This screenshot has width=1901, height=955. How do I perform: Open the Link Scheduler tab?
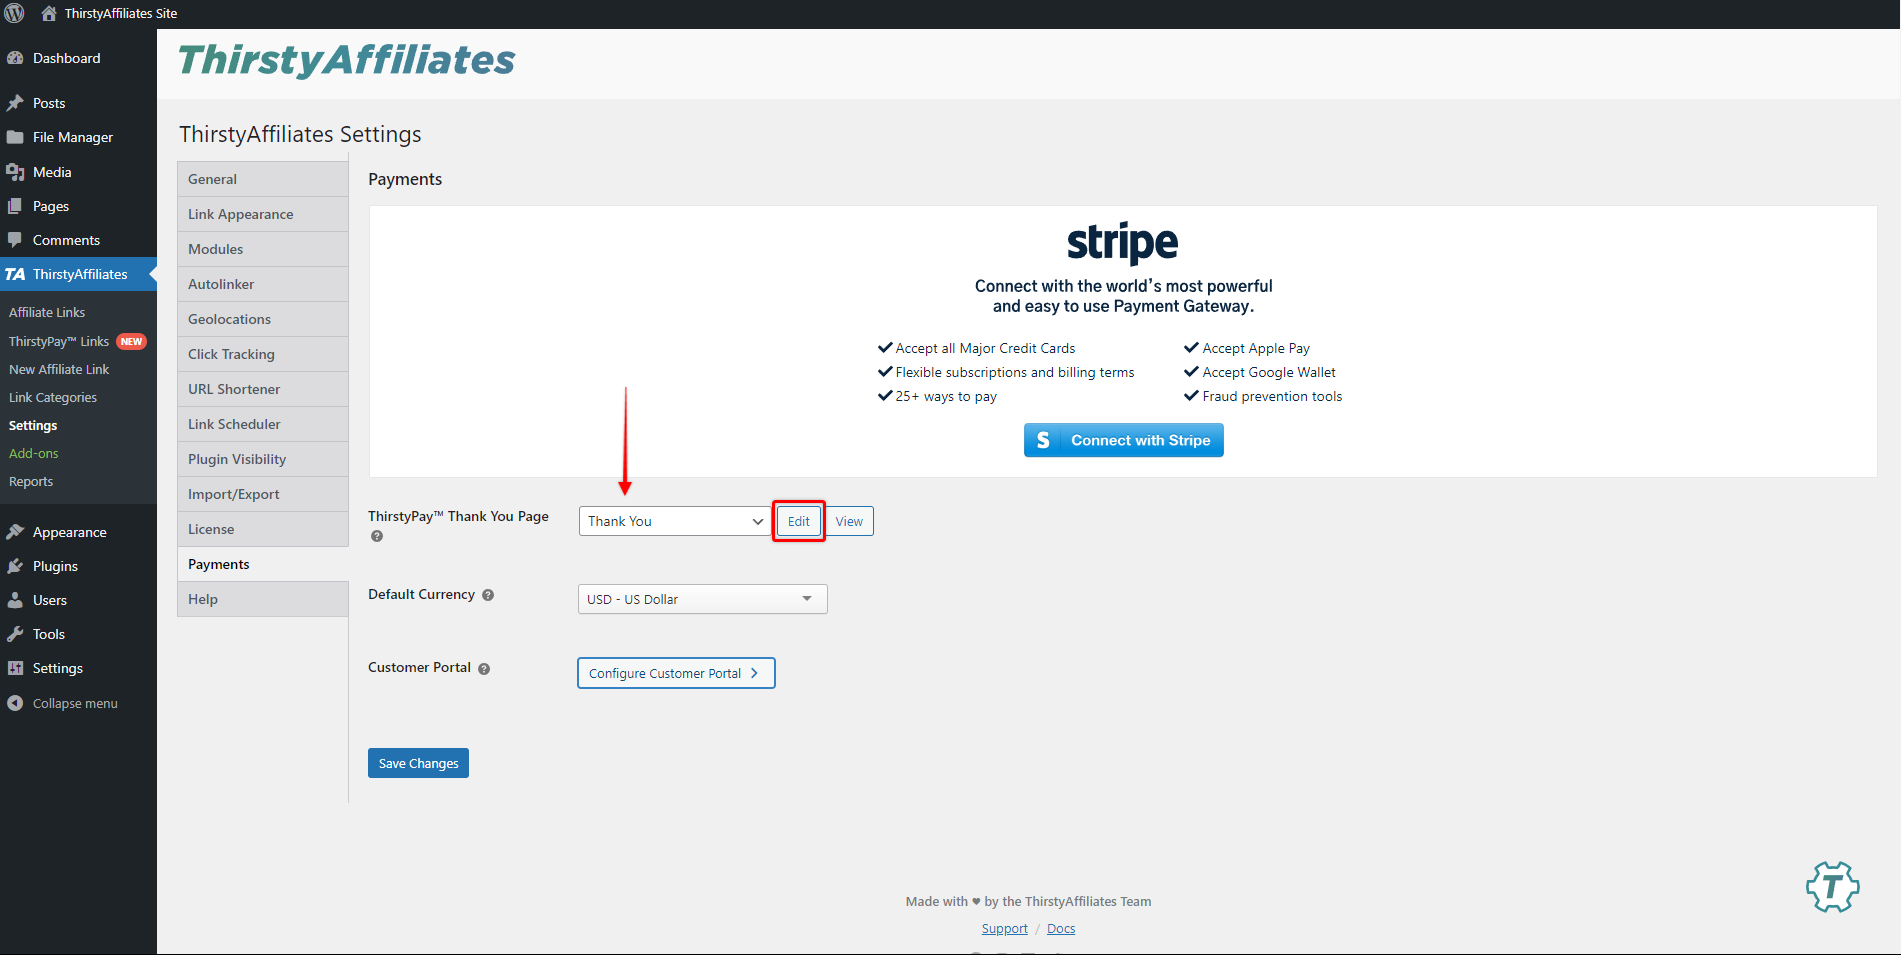click(x=263, y=424)
